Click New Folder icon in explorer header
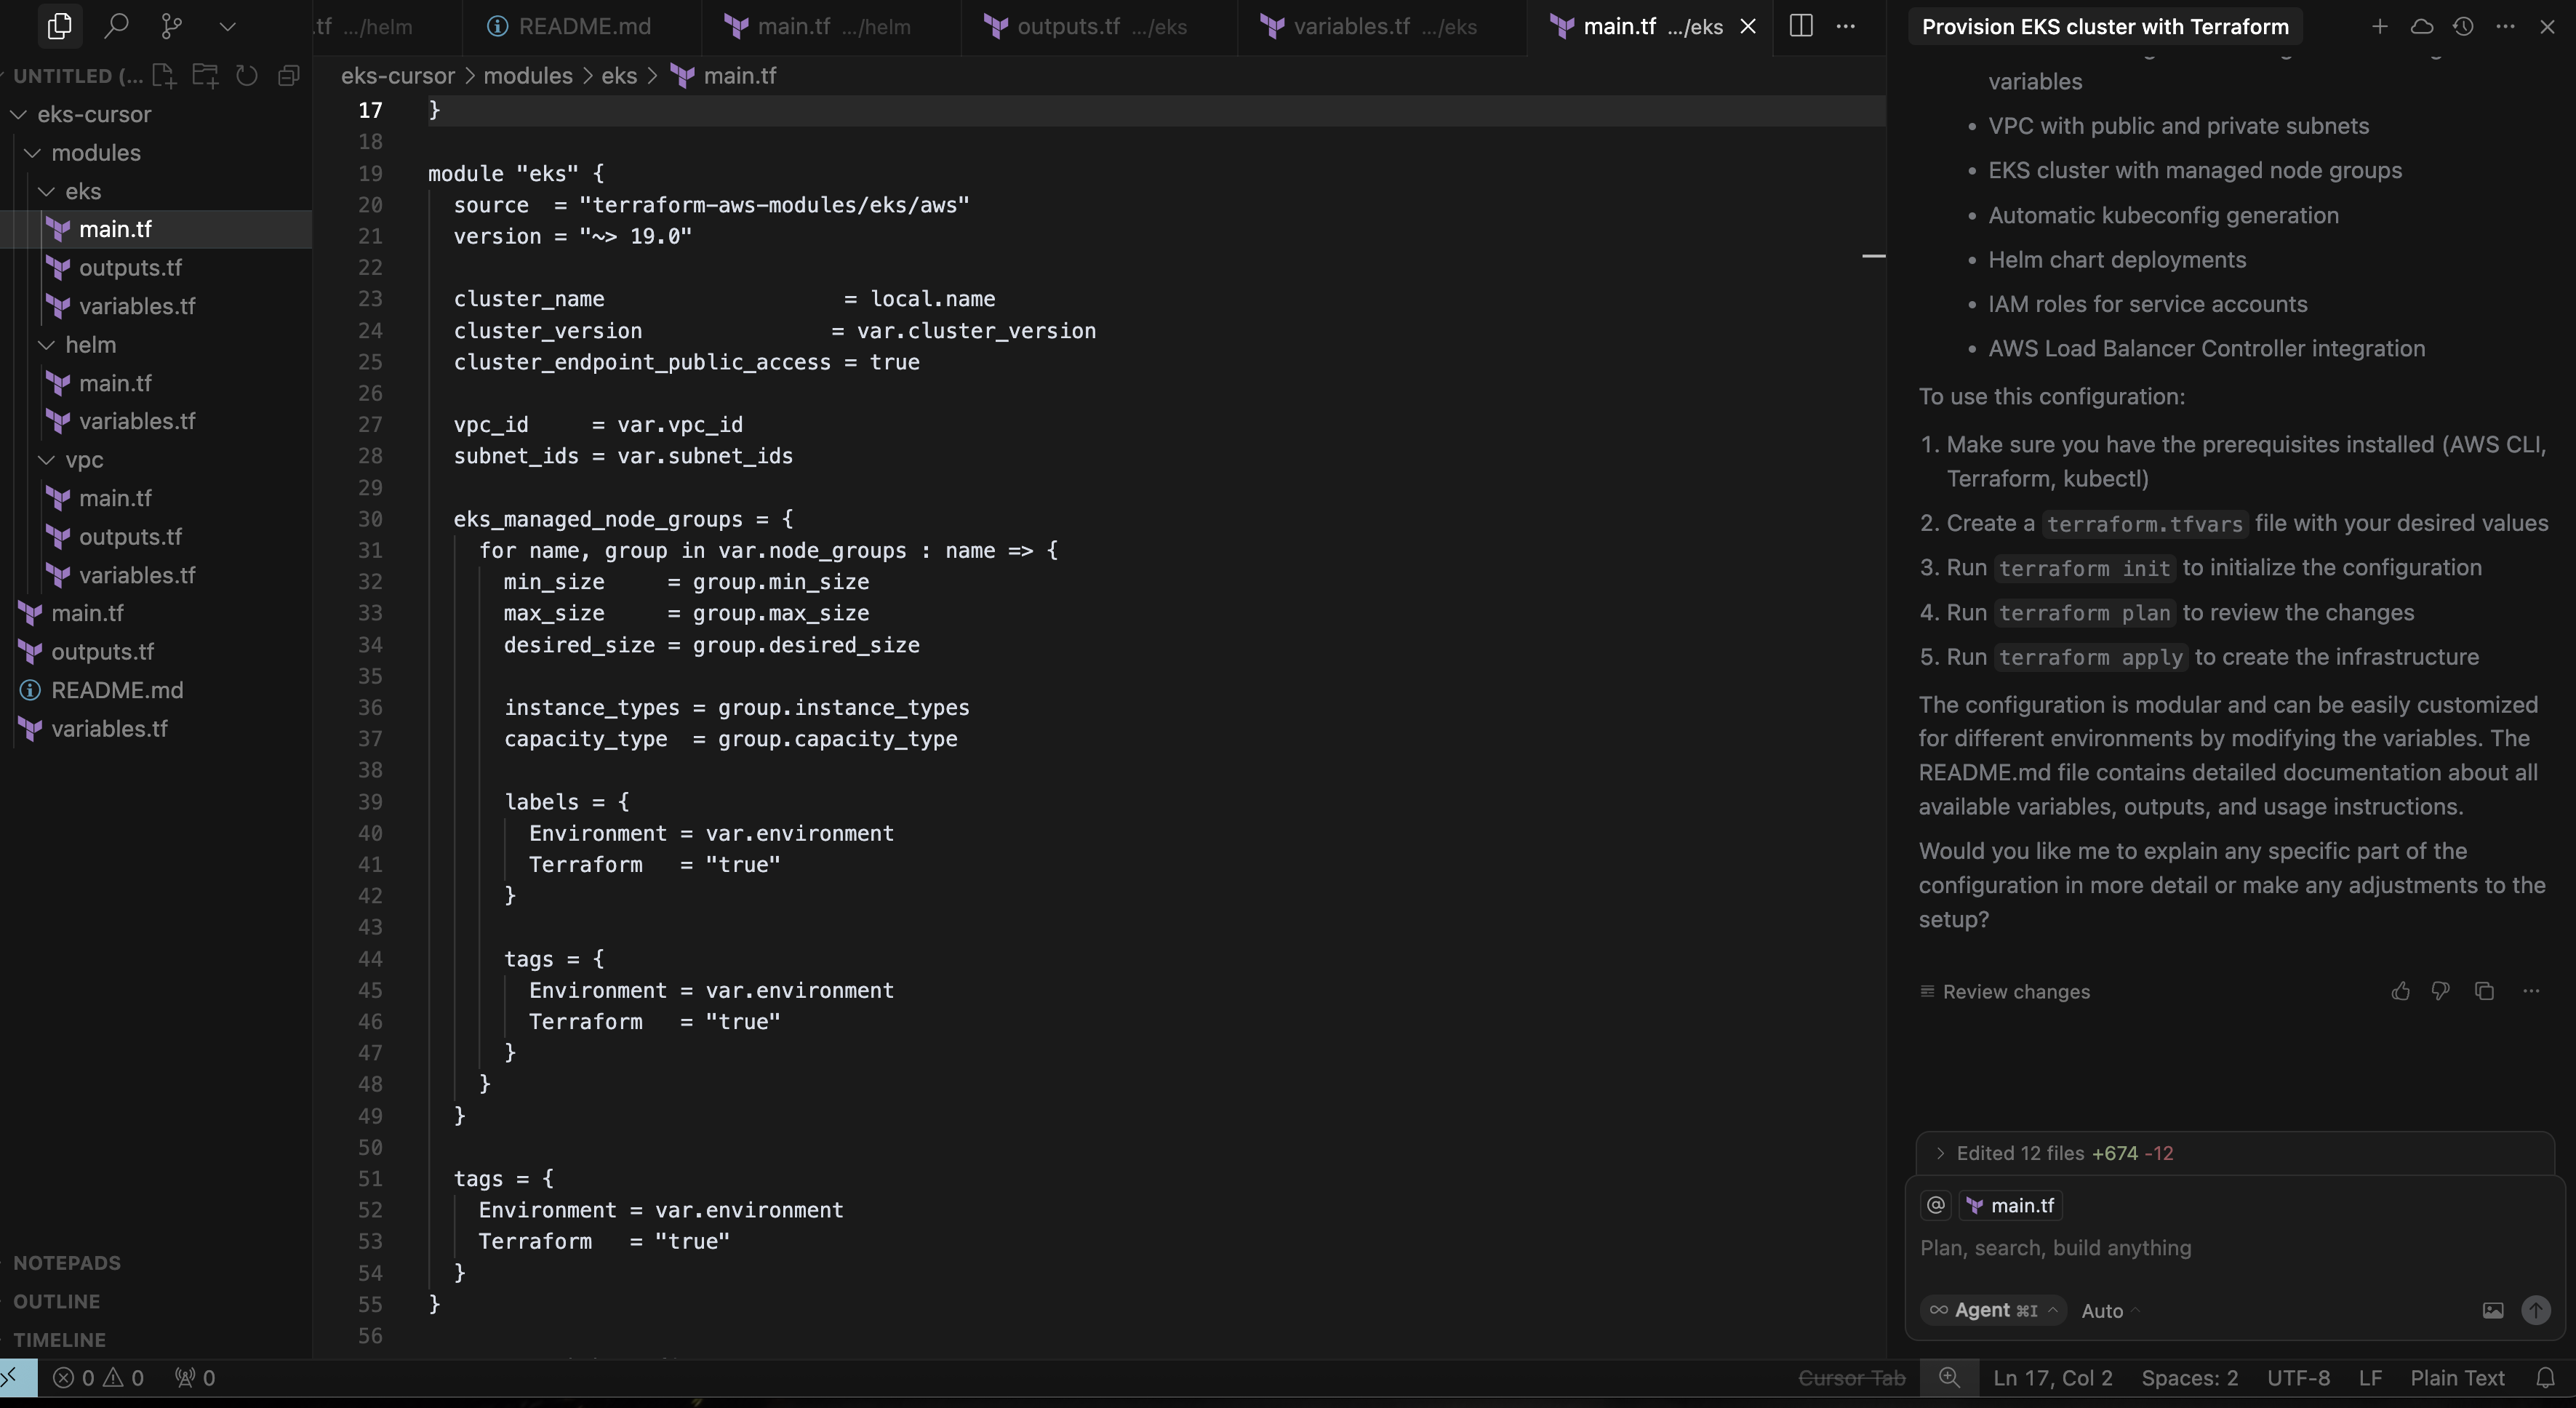 205,76
